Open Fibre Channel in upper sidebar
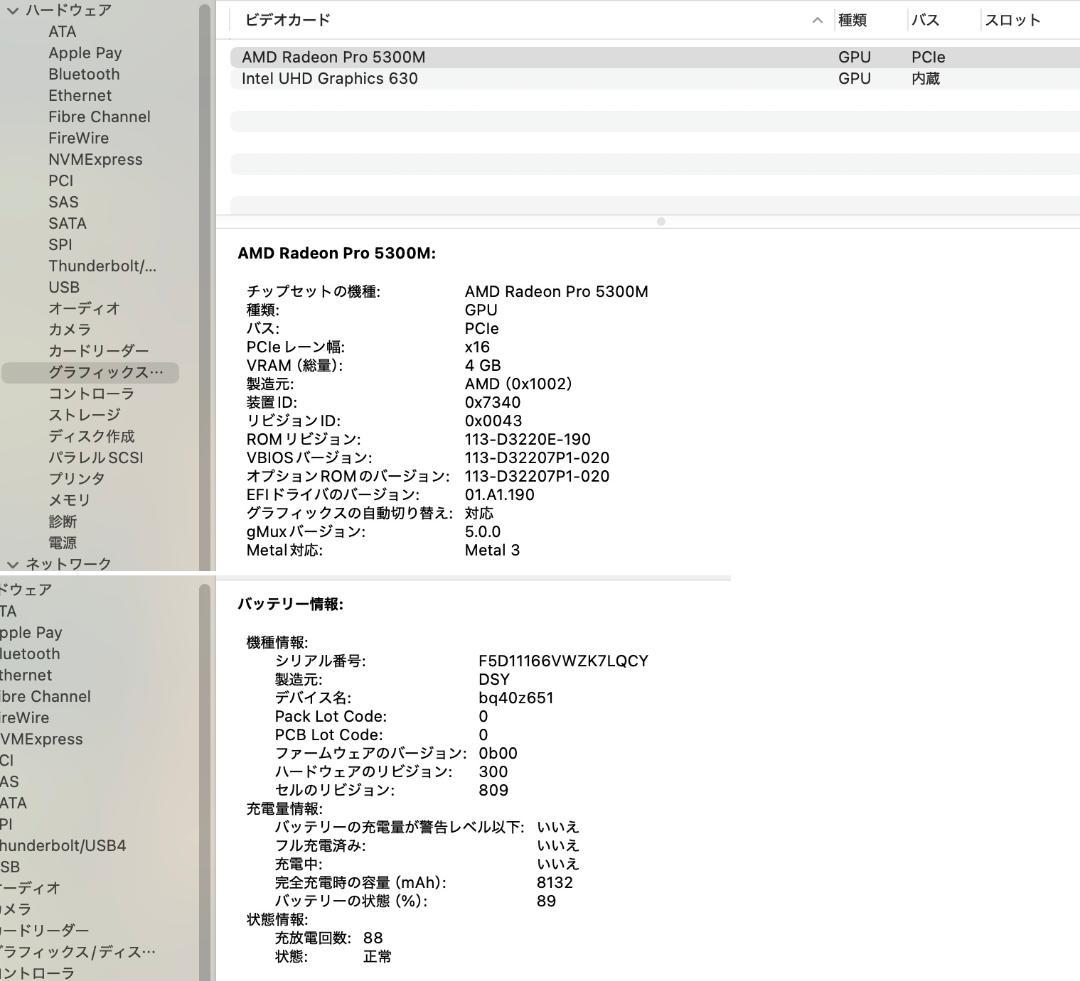 click(99, 117)
